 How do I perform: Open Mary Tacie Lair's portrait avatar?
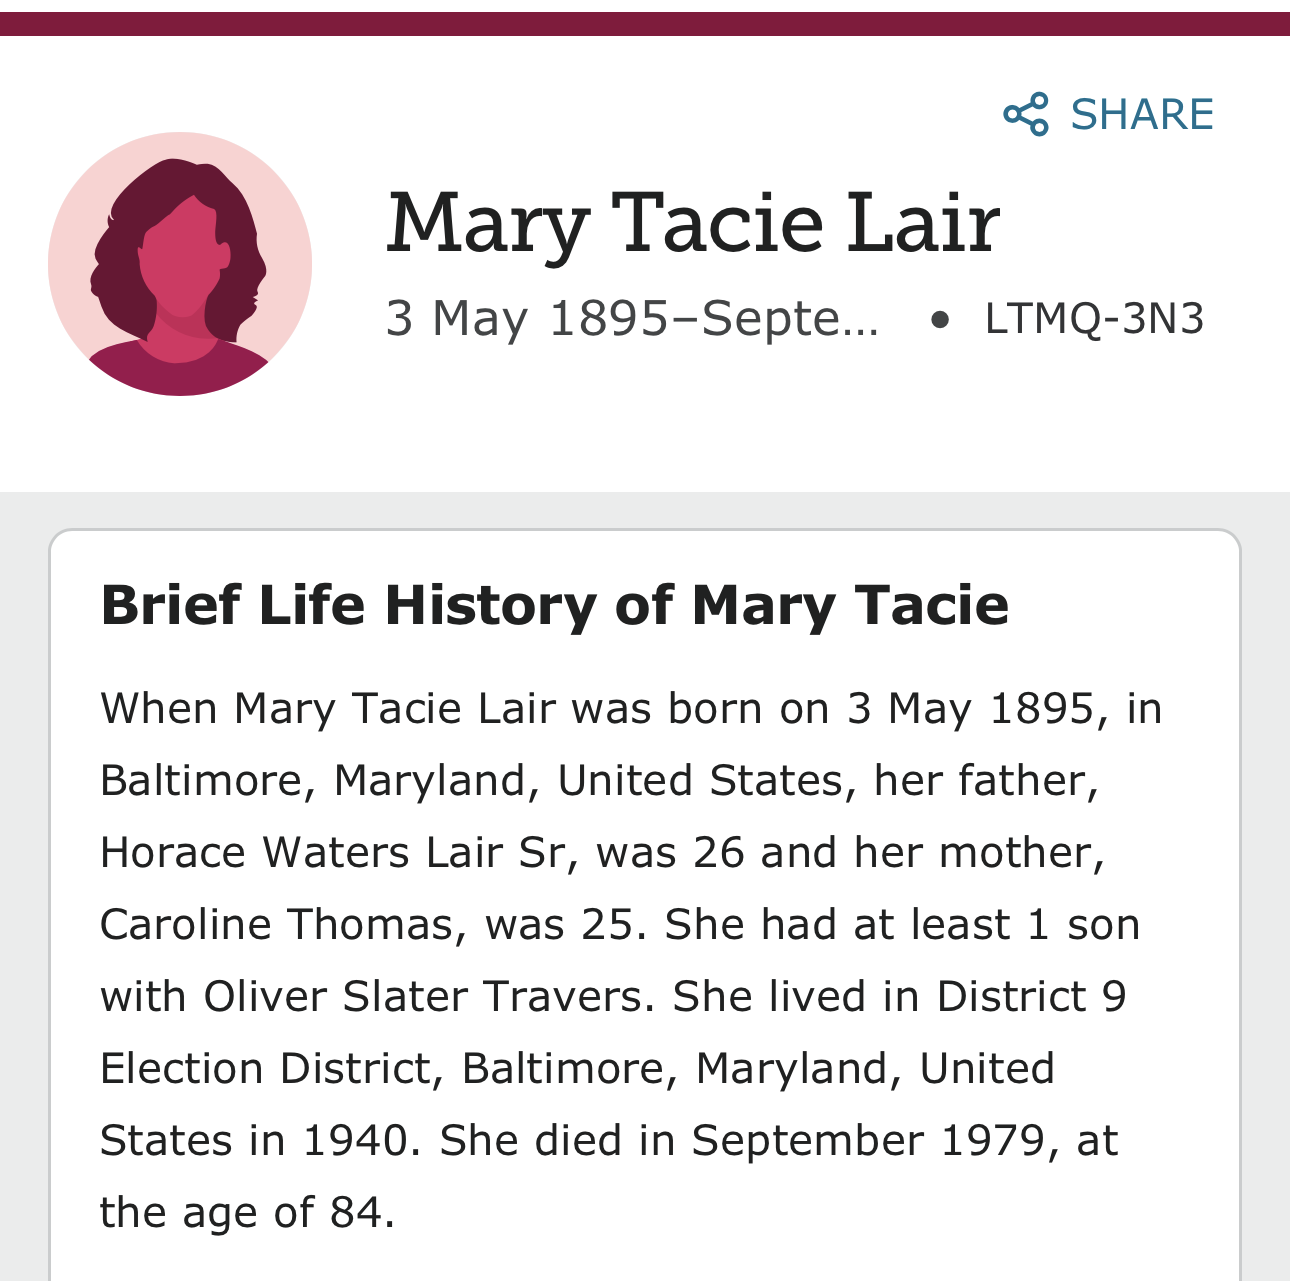[180, 264]
